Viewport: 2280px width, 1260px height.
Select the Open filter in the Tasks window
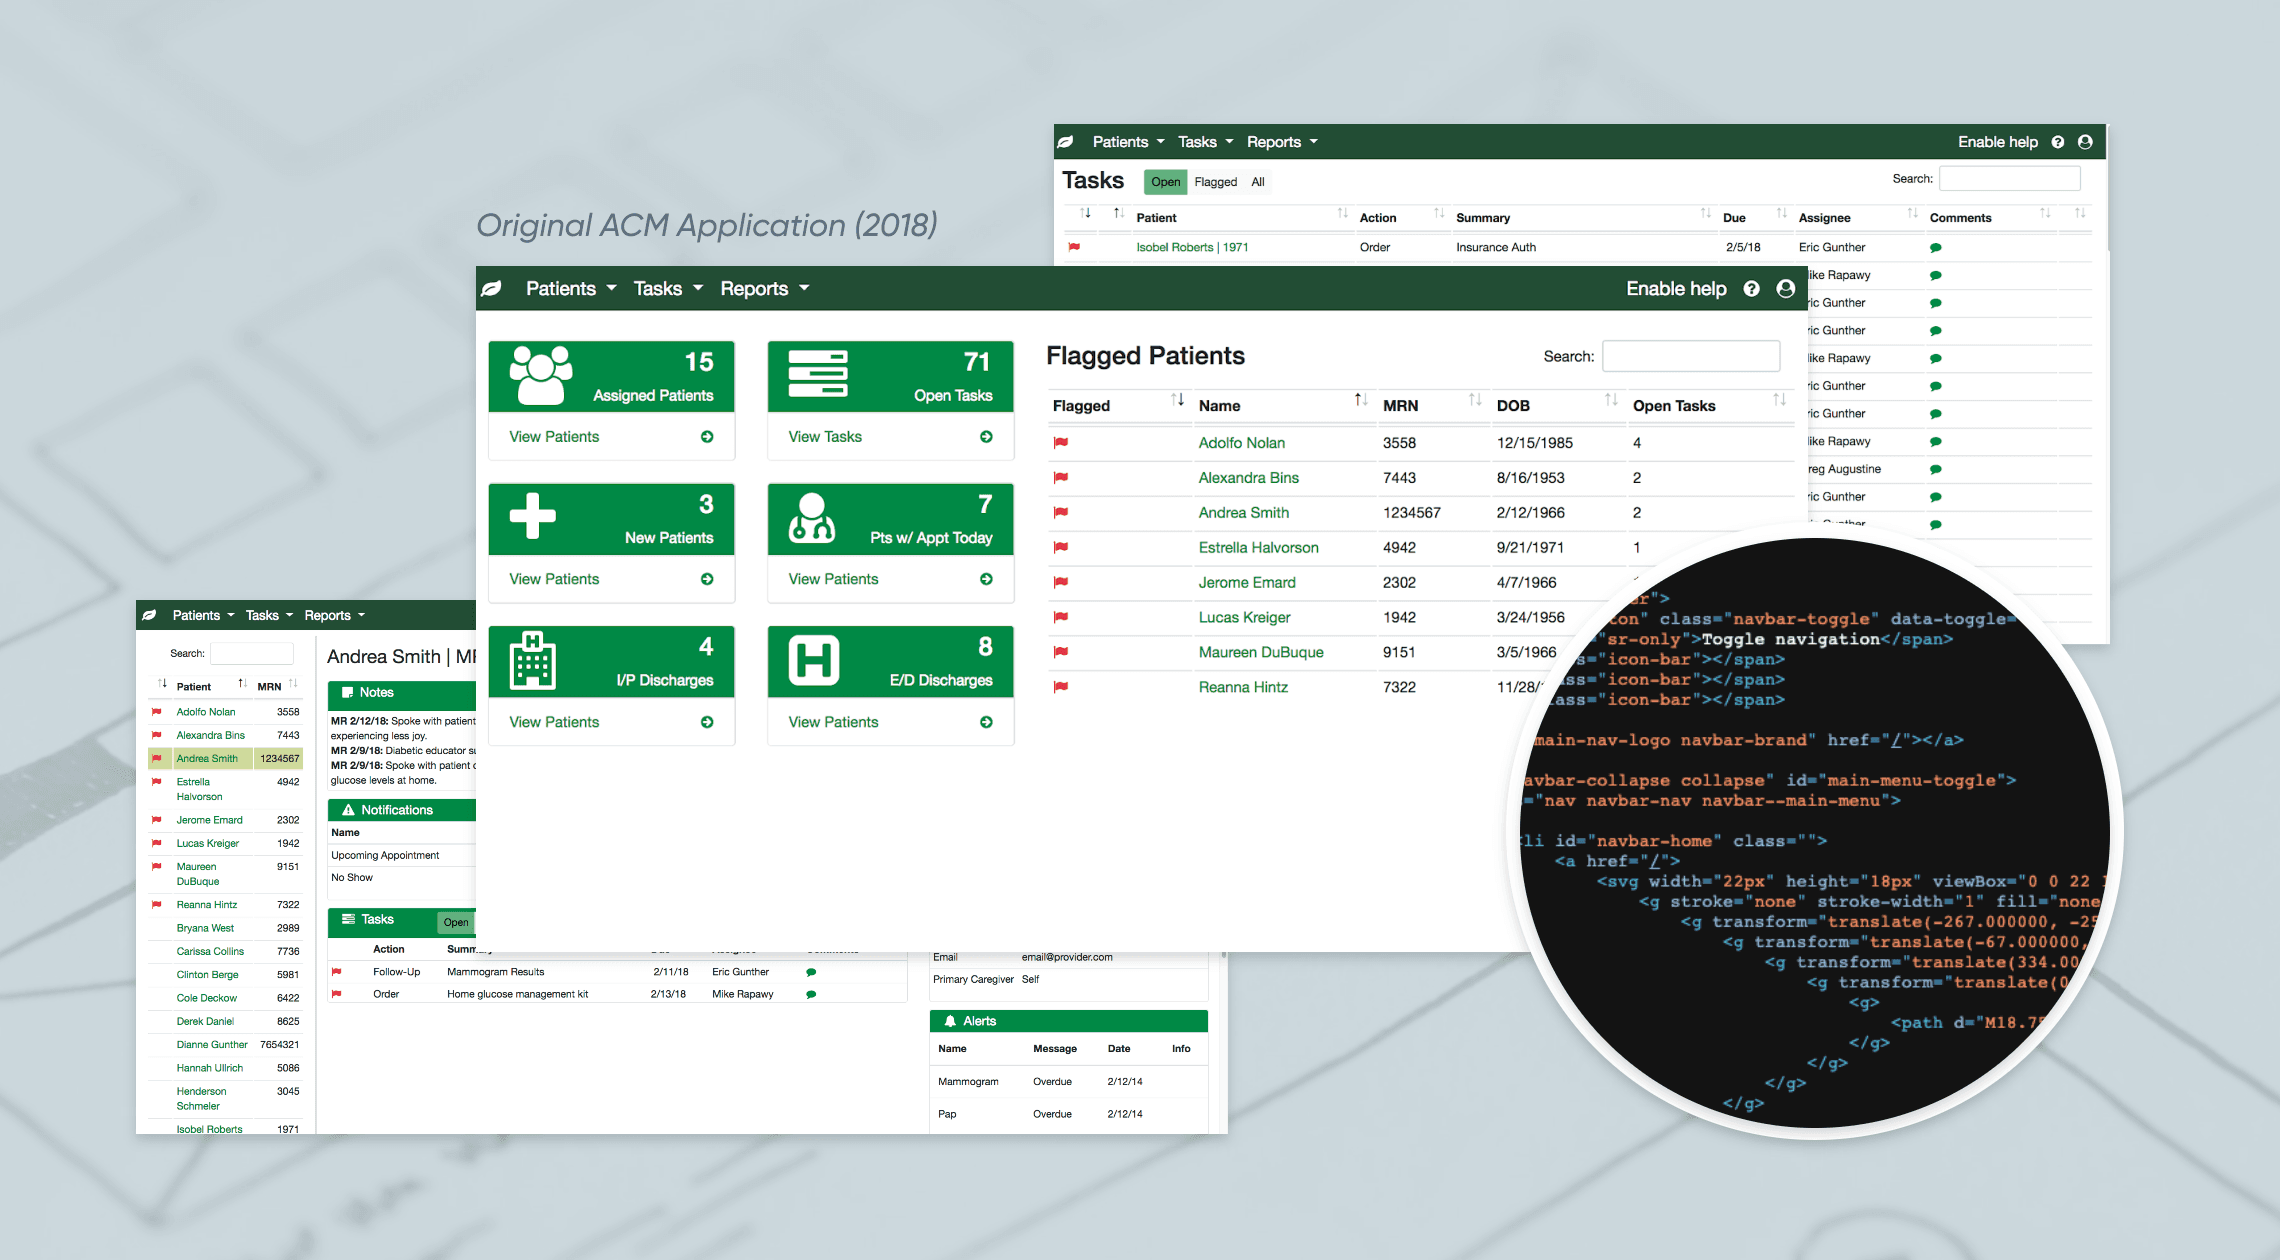1165,182
